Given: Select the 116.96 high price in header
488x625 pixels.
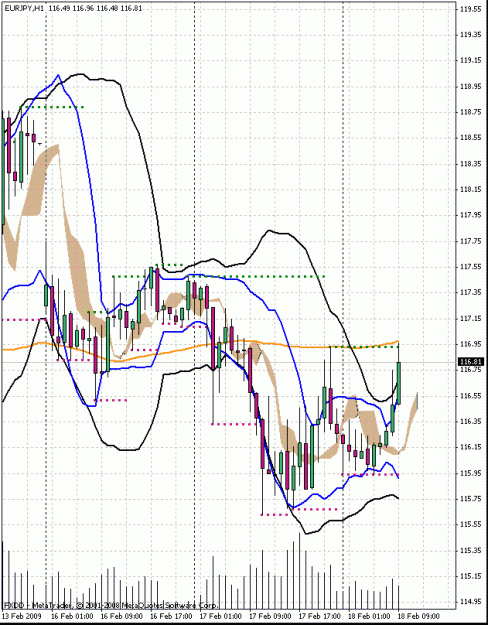Looking at the screenshot, I should coord(83,8).
